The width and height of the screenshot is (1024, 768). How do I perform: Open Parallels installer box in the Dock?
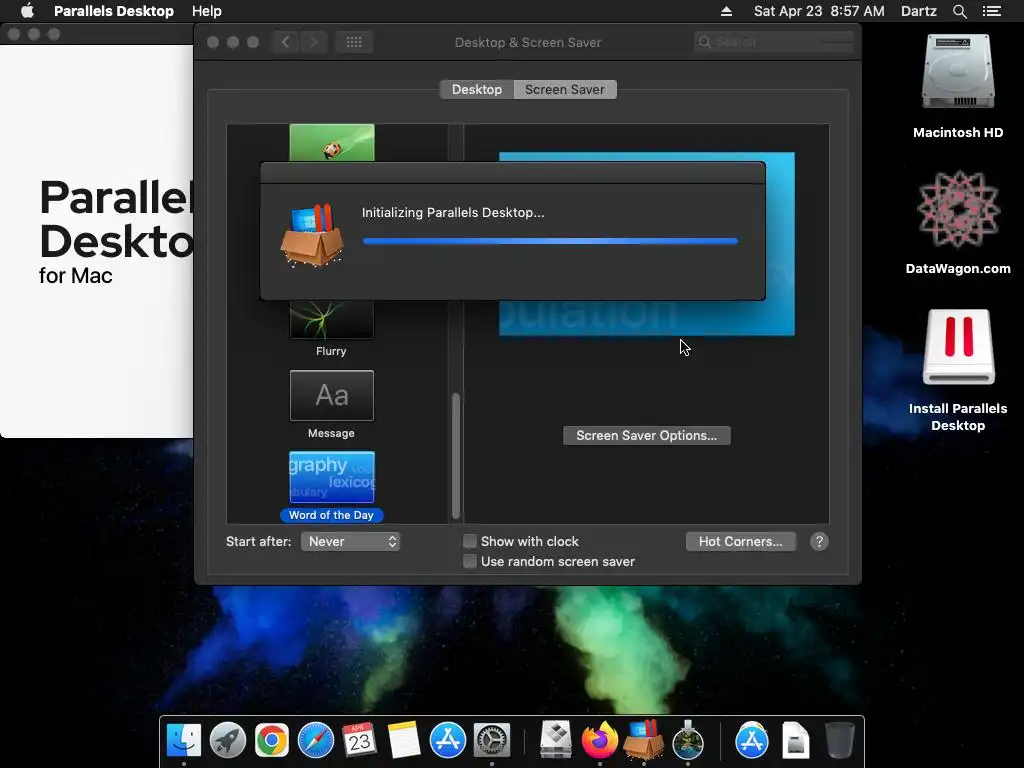click(x=643, y=741)
